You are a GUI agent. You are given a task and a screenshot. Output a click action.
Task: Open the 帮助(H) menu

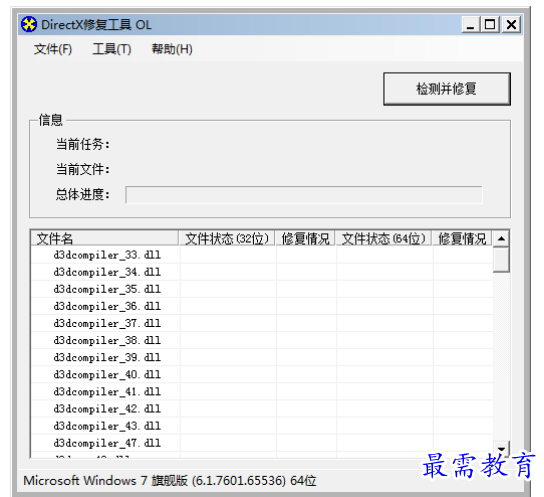point(172,49)
